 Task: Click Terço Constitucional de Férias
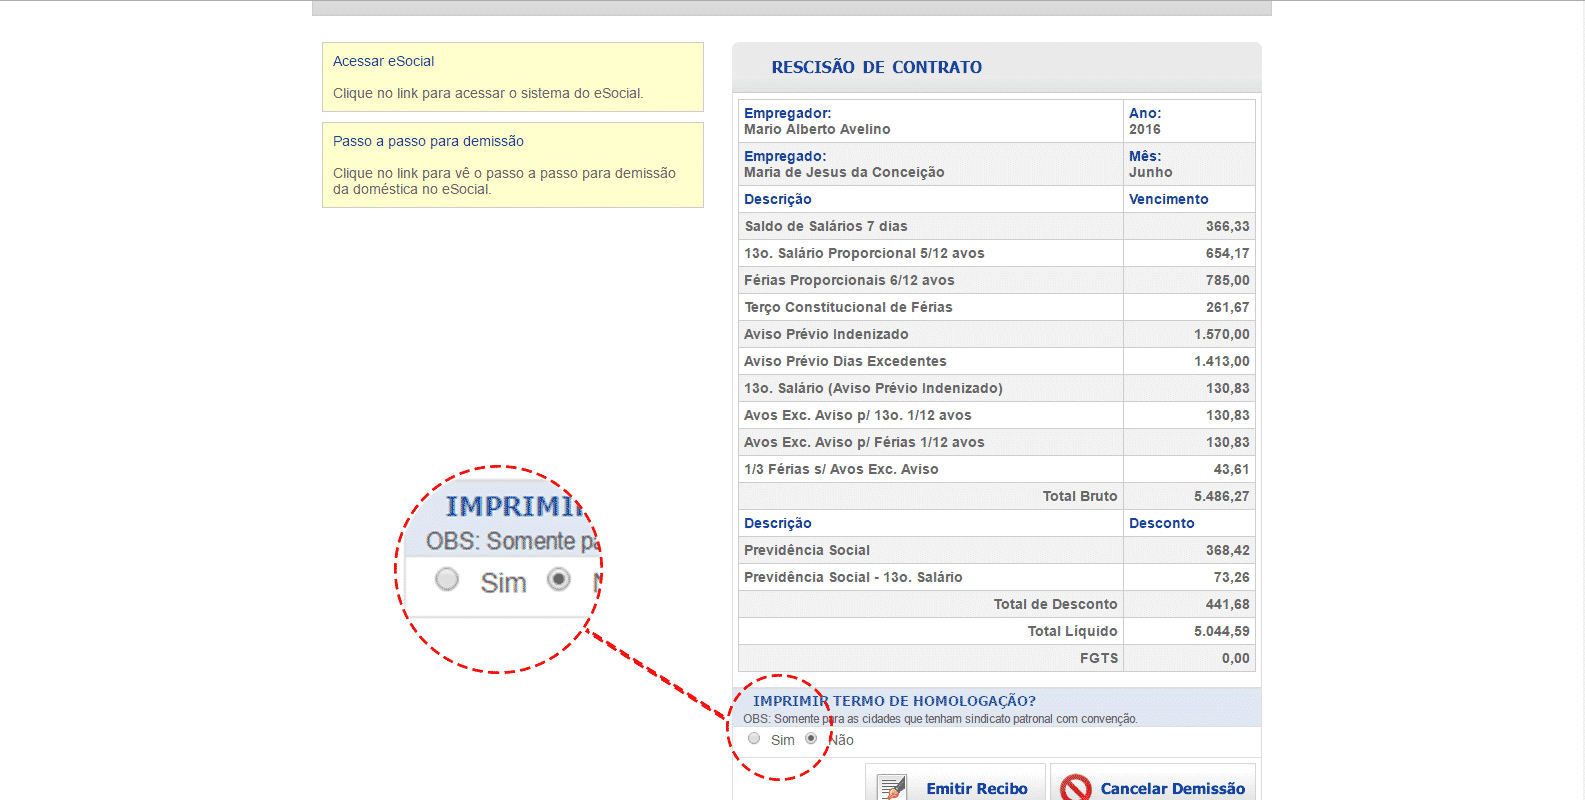point(848,307)
